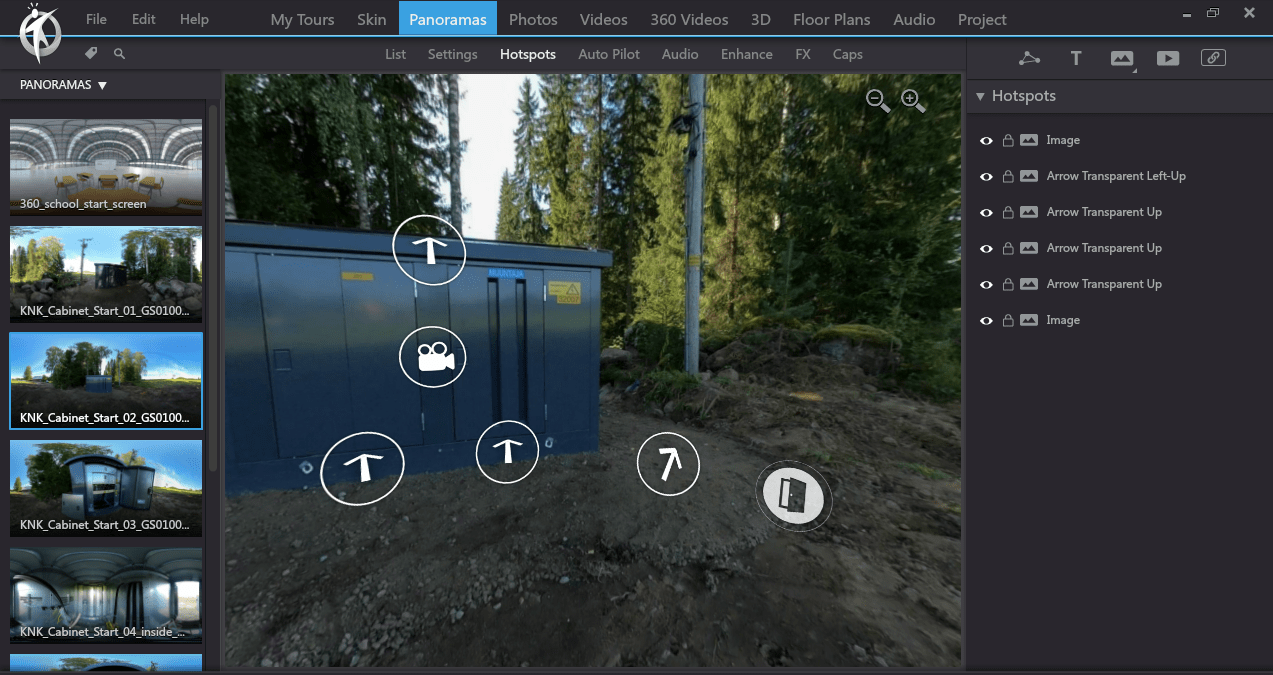Image resolution: width=1273 pixels, height=675 pixels.
Task: Zoom in on the panorama preview
Action: coord(913,100)
